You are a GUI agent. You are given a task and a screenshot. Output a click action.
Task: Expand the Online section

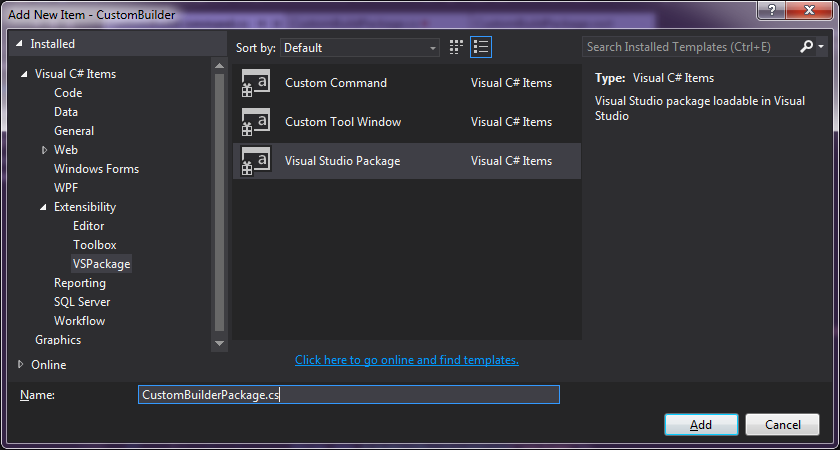click(21, 364)
